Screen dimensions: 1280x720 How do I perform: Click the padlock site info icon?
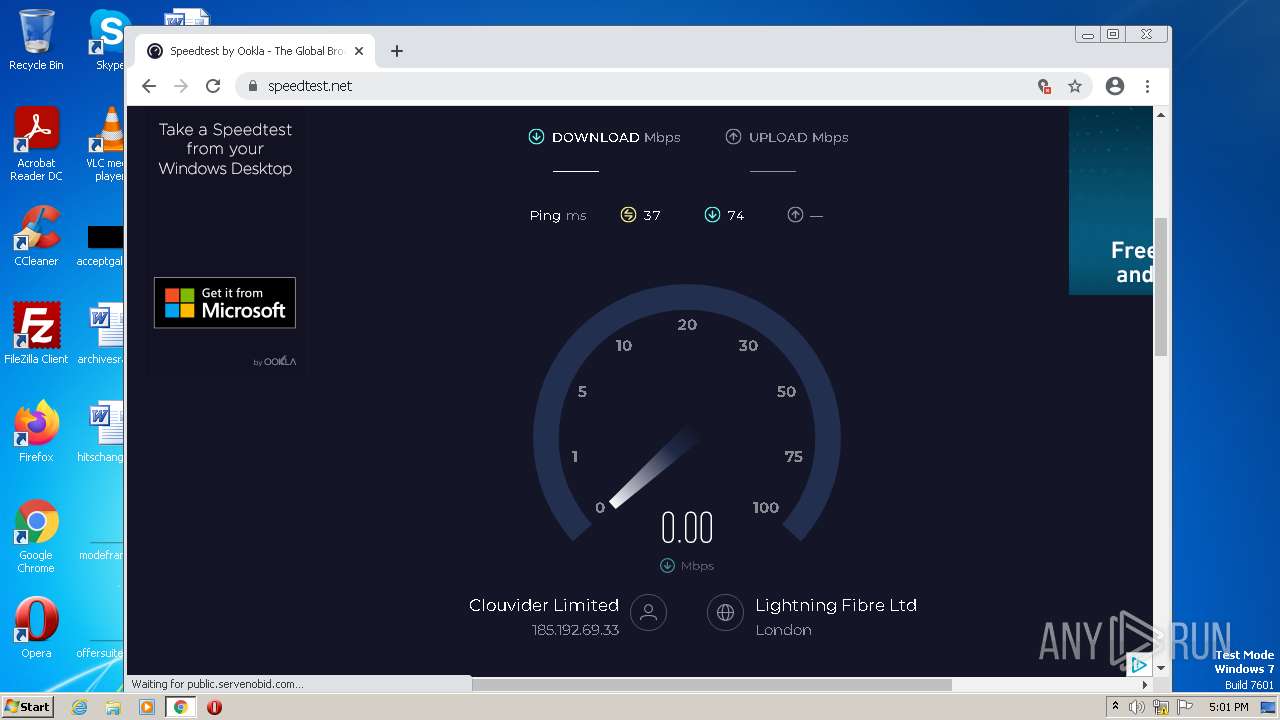[x=253, y=86]
